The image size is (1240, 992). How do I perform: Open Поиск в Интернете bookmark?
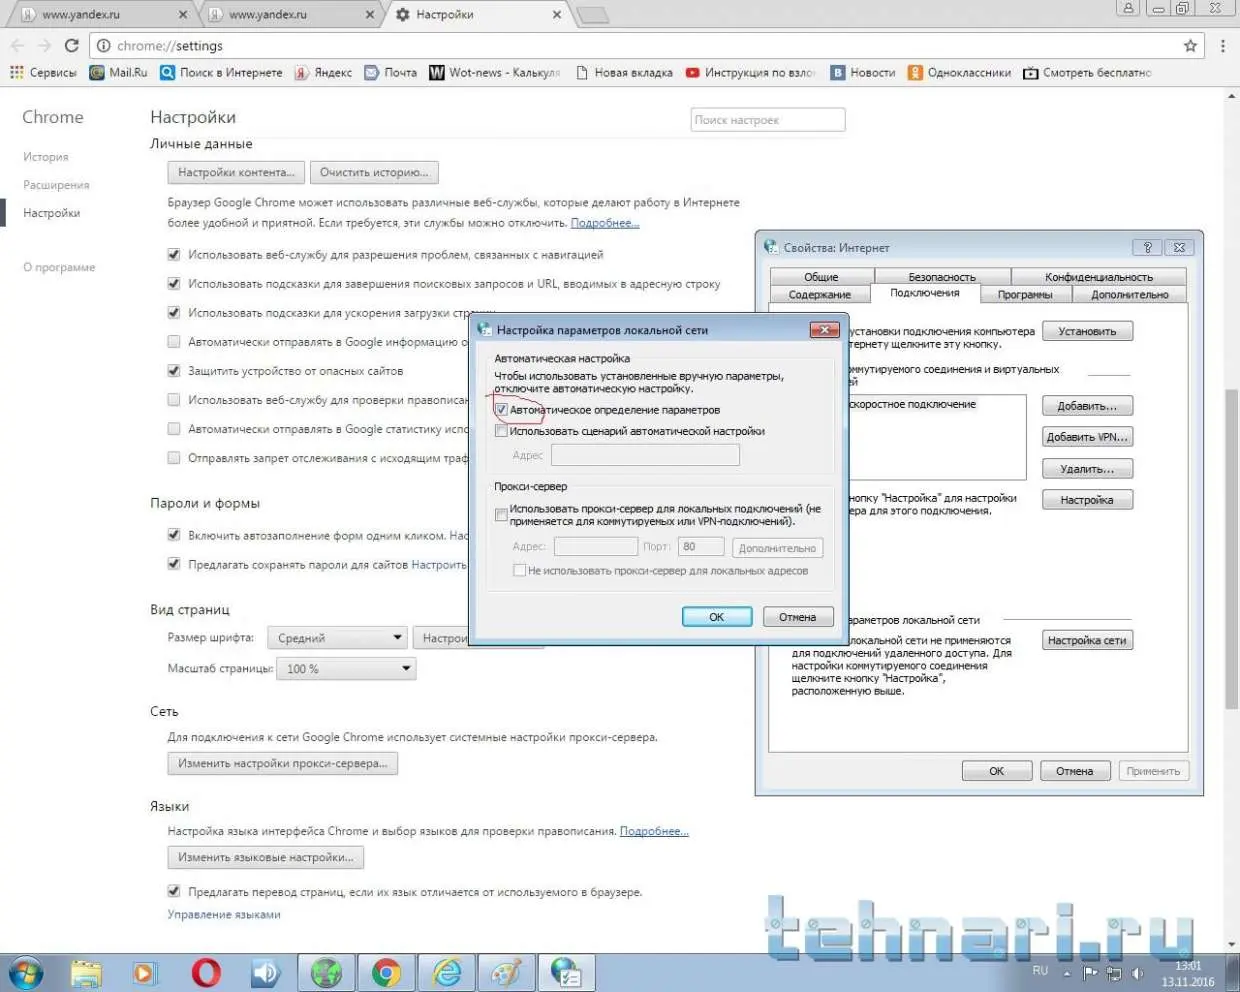click(x=221, y=72)
